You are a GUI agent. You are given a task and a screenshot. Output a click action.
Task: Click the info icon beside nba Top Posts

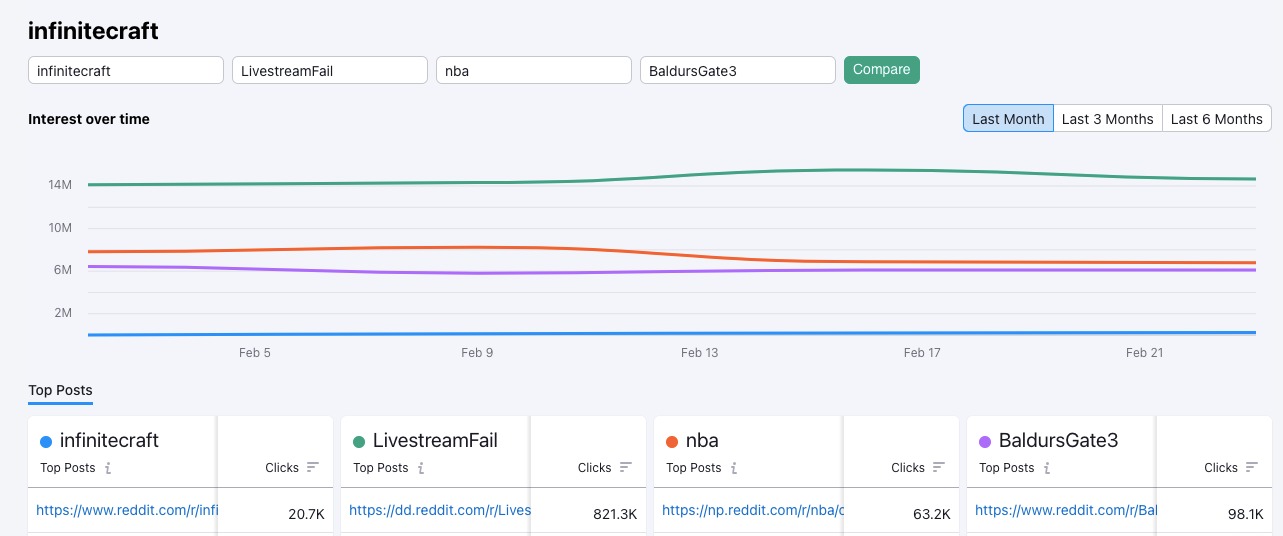[x=734, y=468]
